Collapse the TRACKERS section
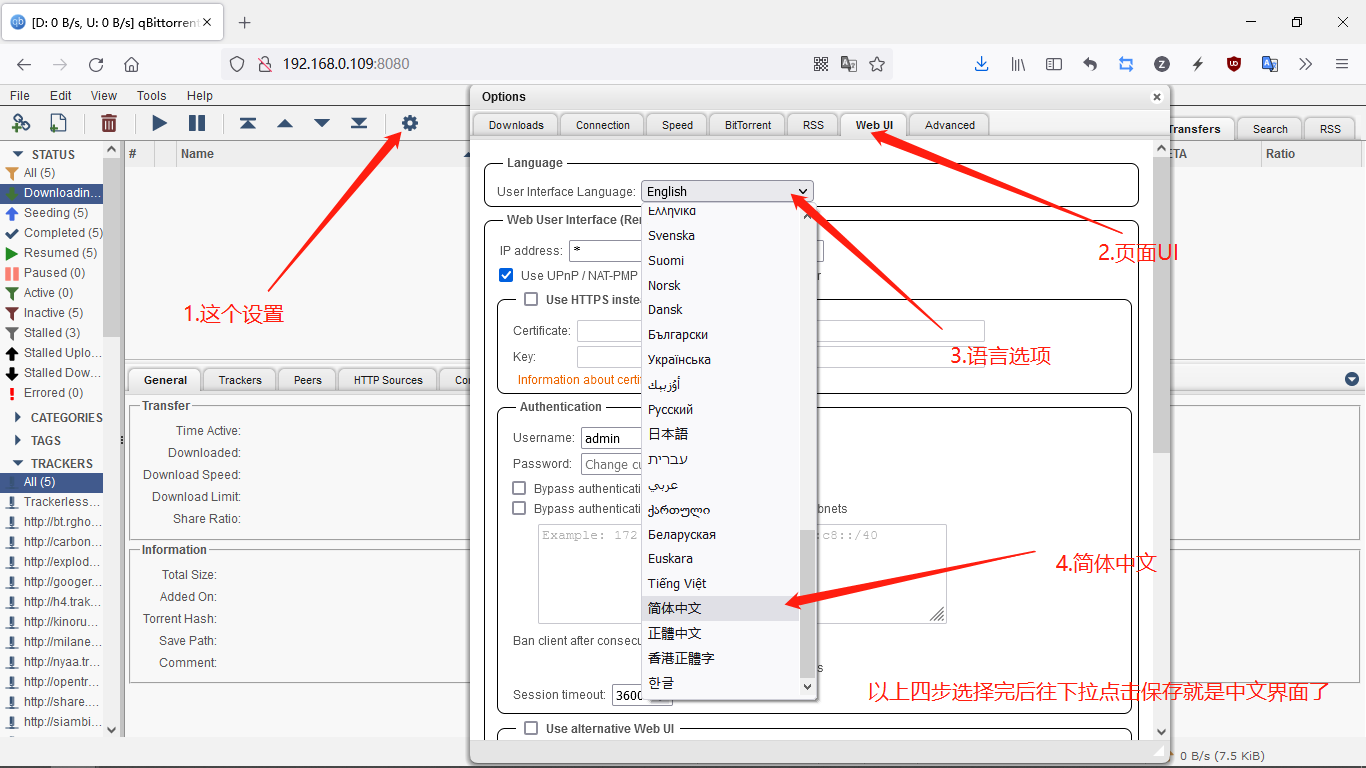 coord(17,463)
